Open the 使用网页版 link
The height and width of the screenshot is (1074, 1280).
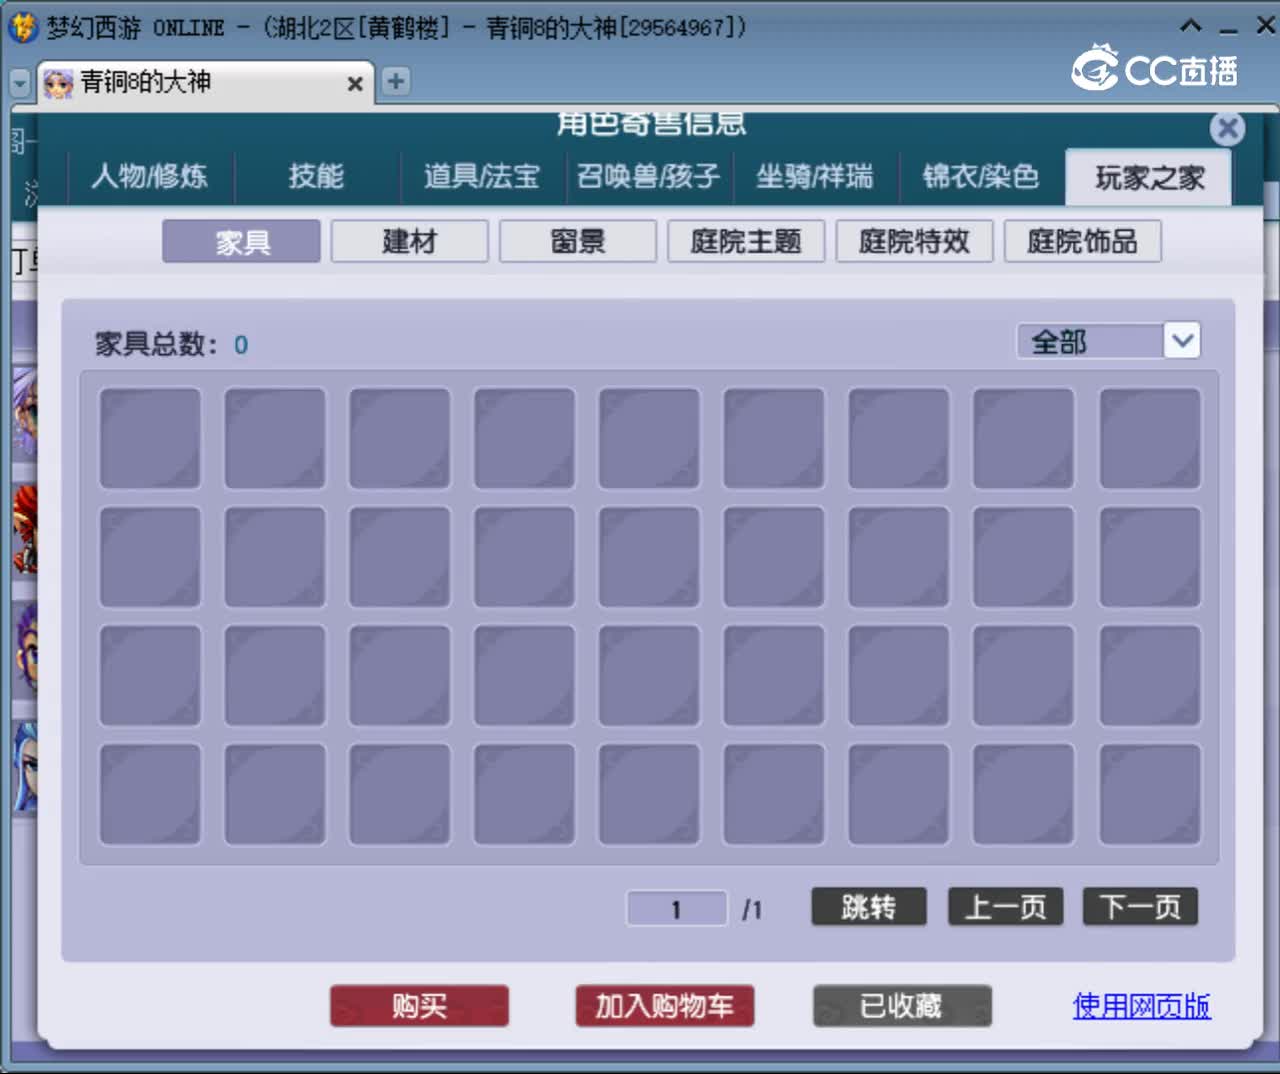(x=1142, y=1006)
